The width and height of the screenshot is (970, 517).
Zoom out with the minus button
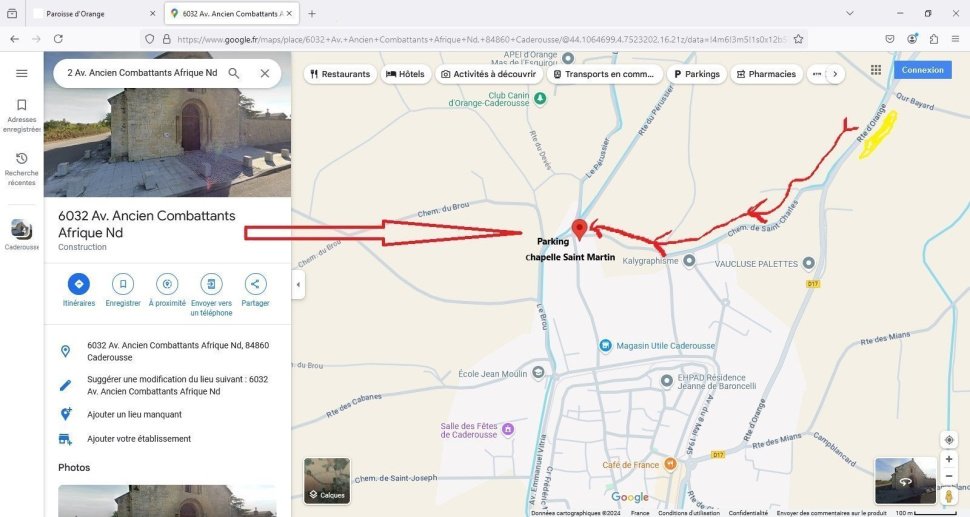[949, 476]
